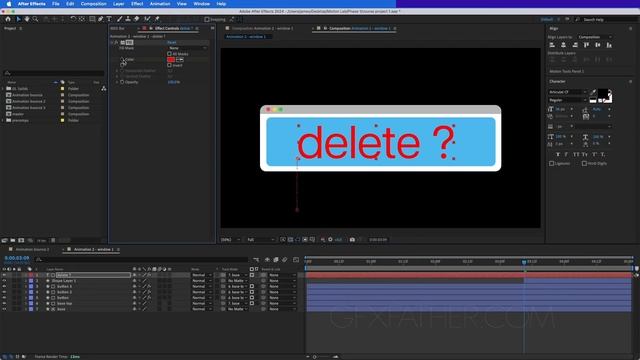This screenshot has height=360, width=640.
Task: Select the Zoom magnifier tool
Action: [36, 19]
